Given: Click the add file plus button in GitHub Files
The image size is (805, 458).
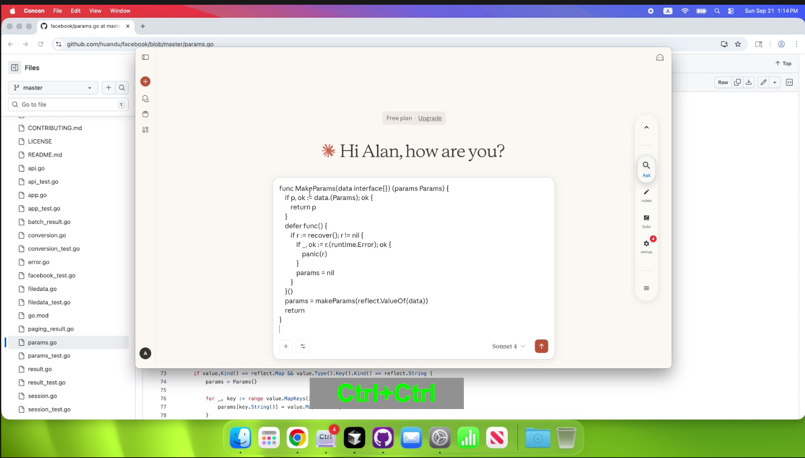Looking at the screenshot, I should 108,88.
